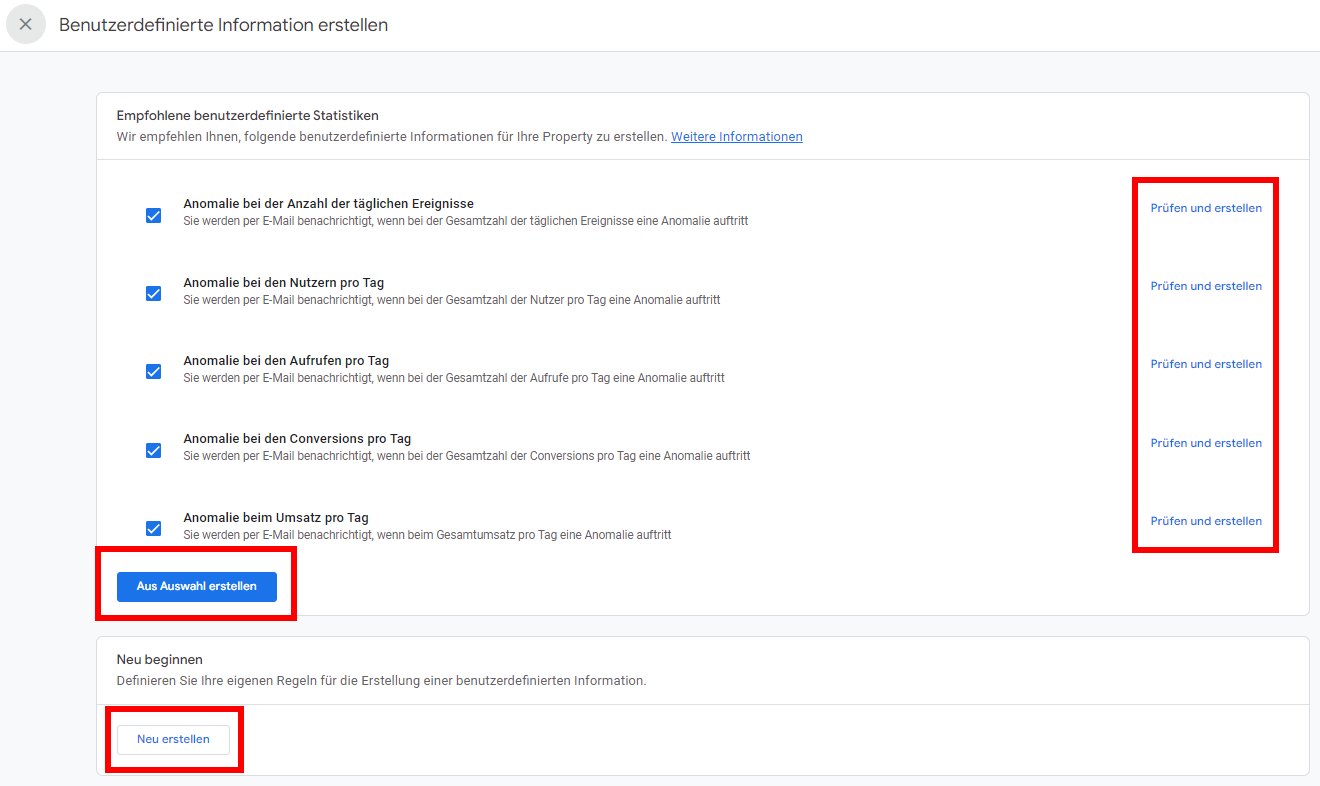Select the Anomalie bei den Aufrufen pro Tag title
This screenshot has width=1320, height=786.
(x=286, y=361)
